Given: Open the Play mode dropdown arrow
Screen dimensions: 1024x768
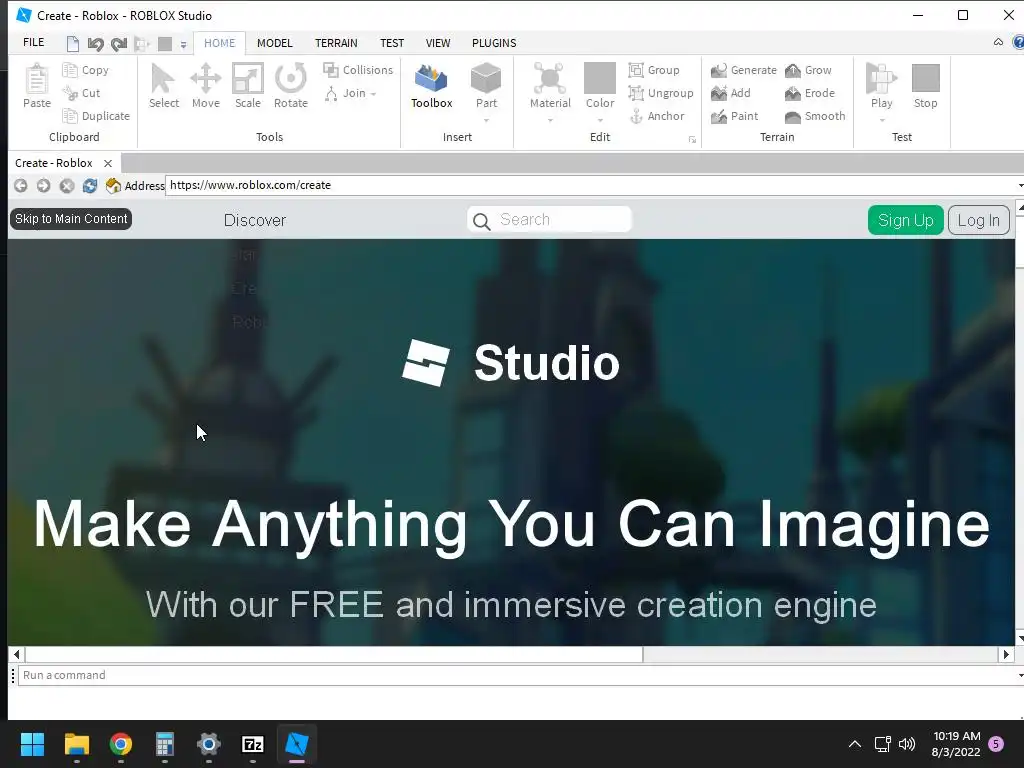Looking at the screenshot, I should coord(881,120).
